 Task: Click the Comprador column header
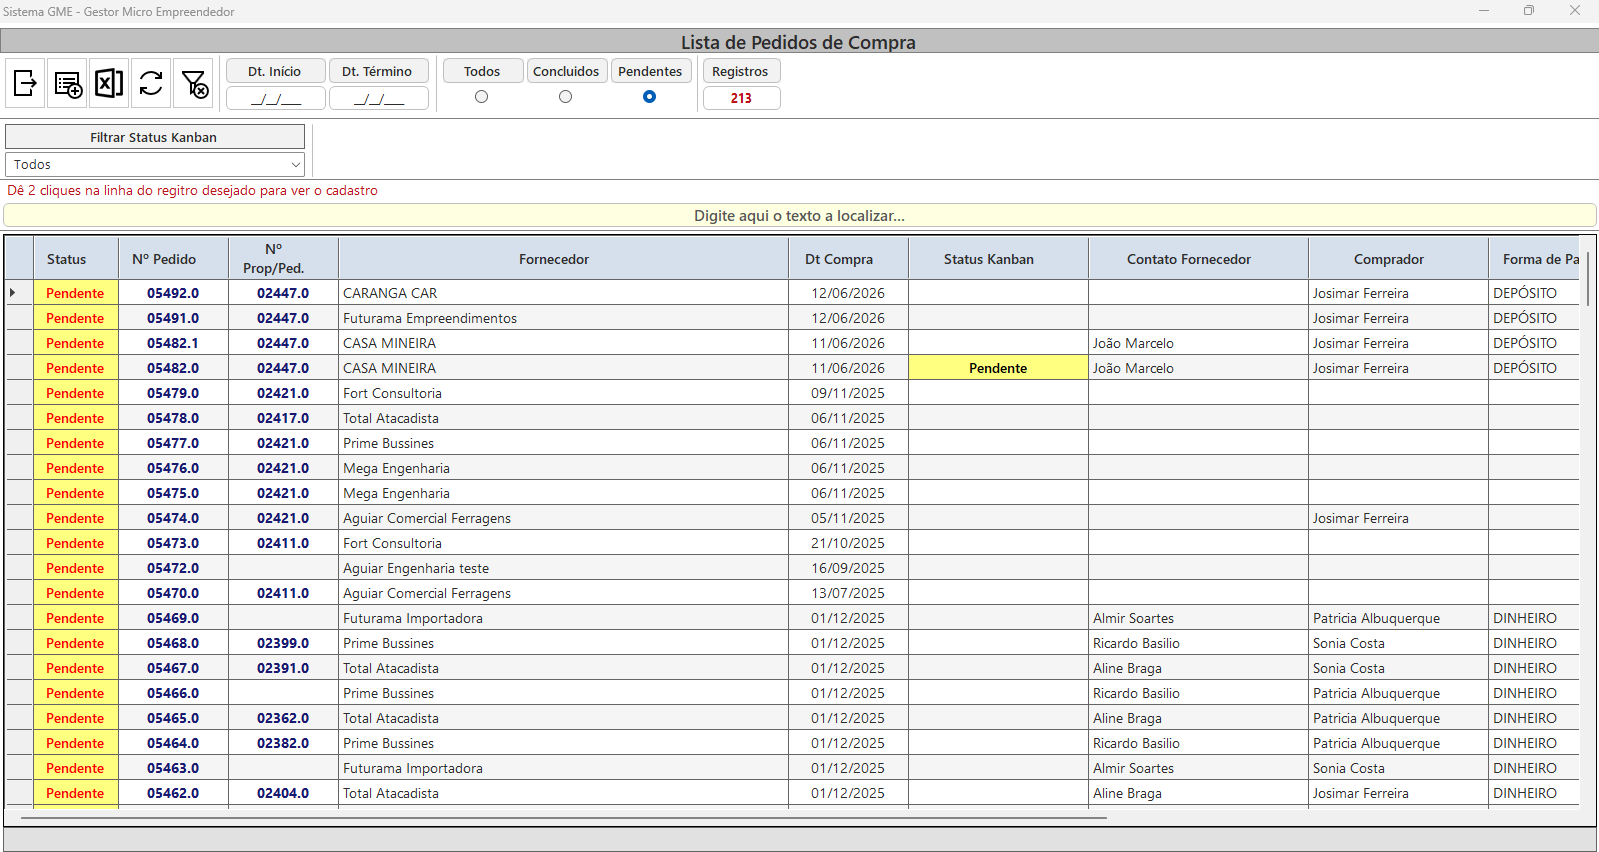(1398, 259)
